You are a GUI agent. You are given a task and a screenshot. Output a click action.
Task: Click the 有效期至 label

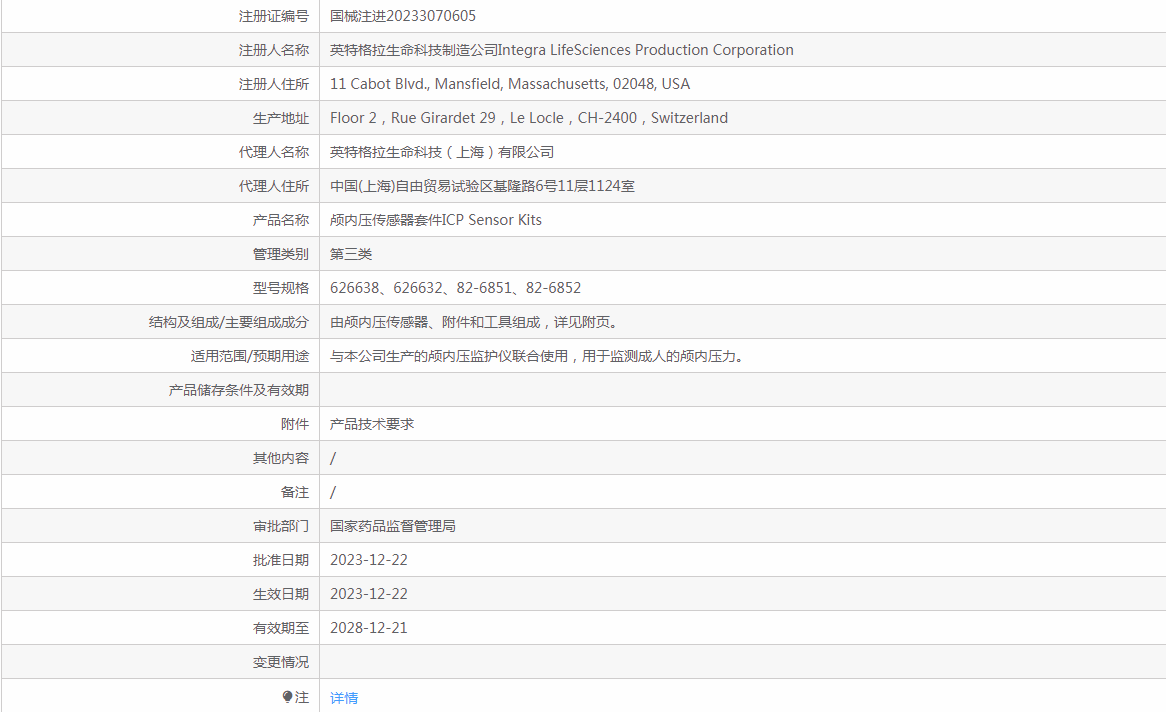pos(280,628)
